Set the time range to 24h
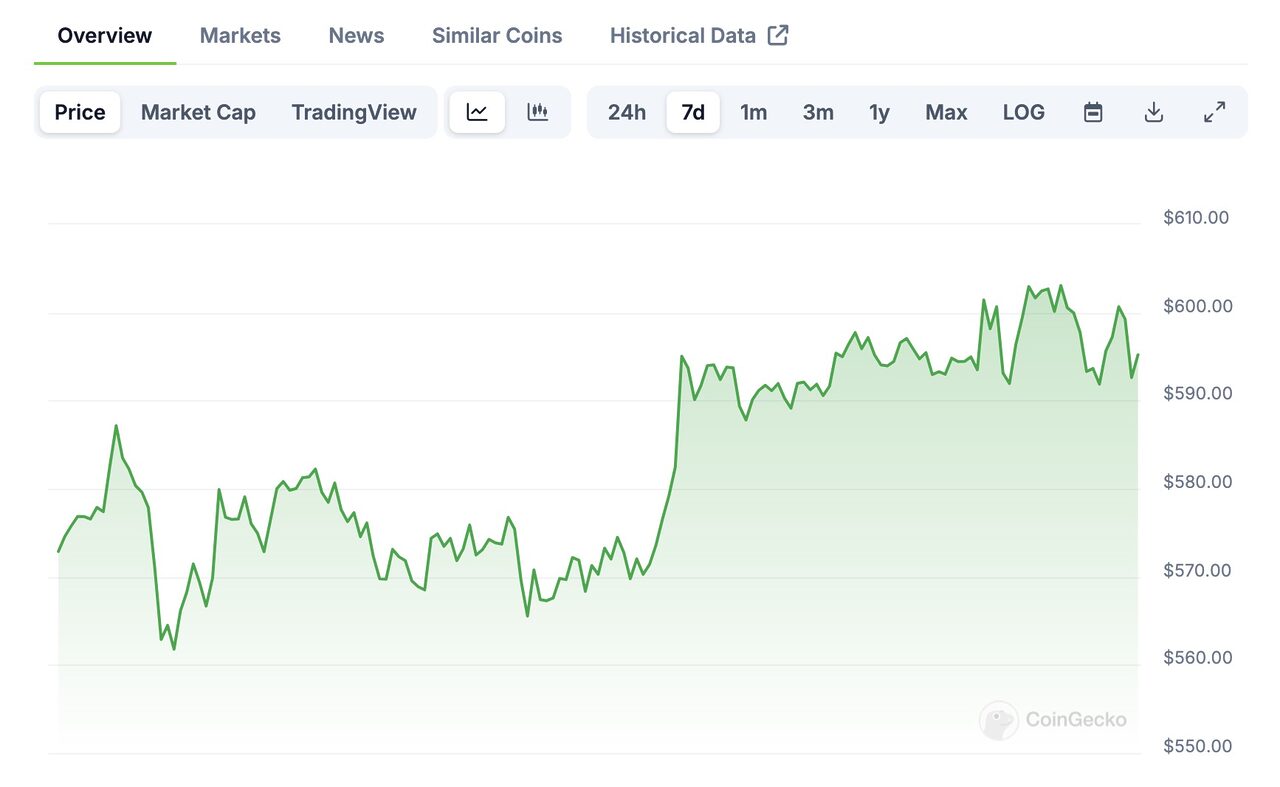Screen dimensions: 1280x787 click(627, 112)
